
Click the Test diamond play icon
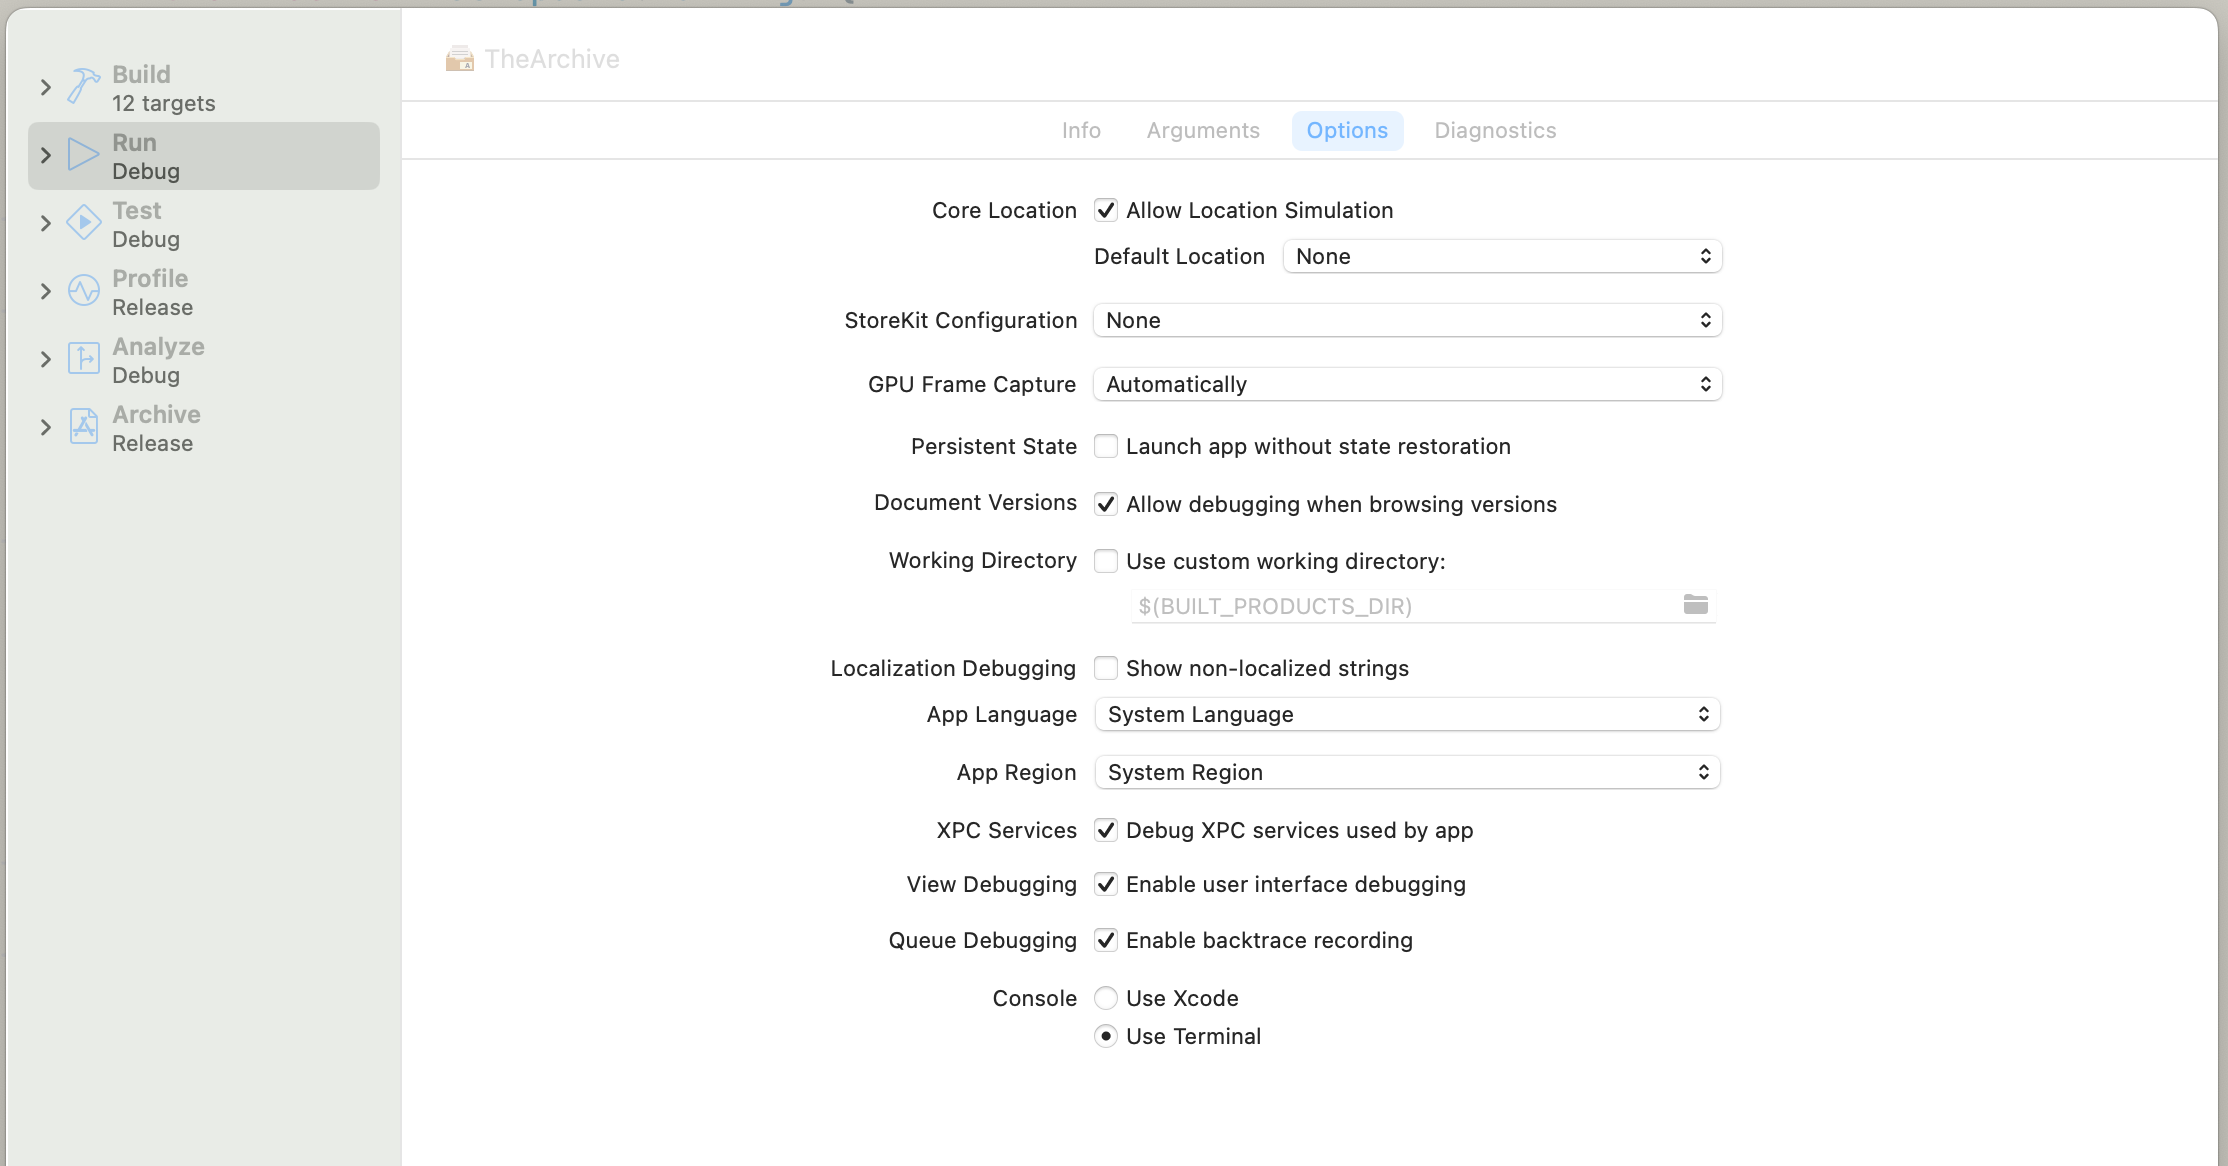coord(84,222)
